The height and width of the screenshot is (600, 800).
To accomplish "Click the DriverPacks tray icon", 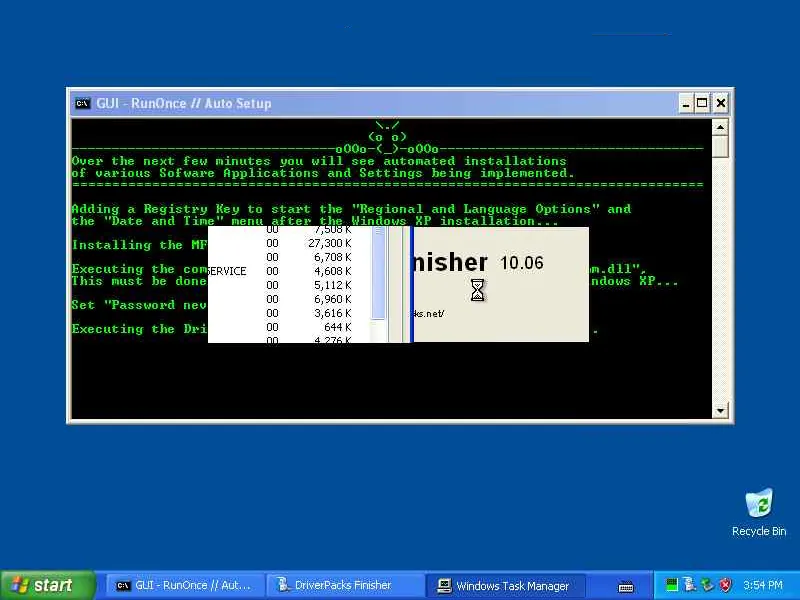I will 689,585.
